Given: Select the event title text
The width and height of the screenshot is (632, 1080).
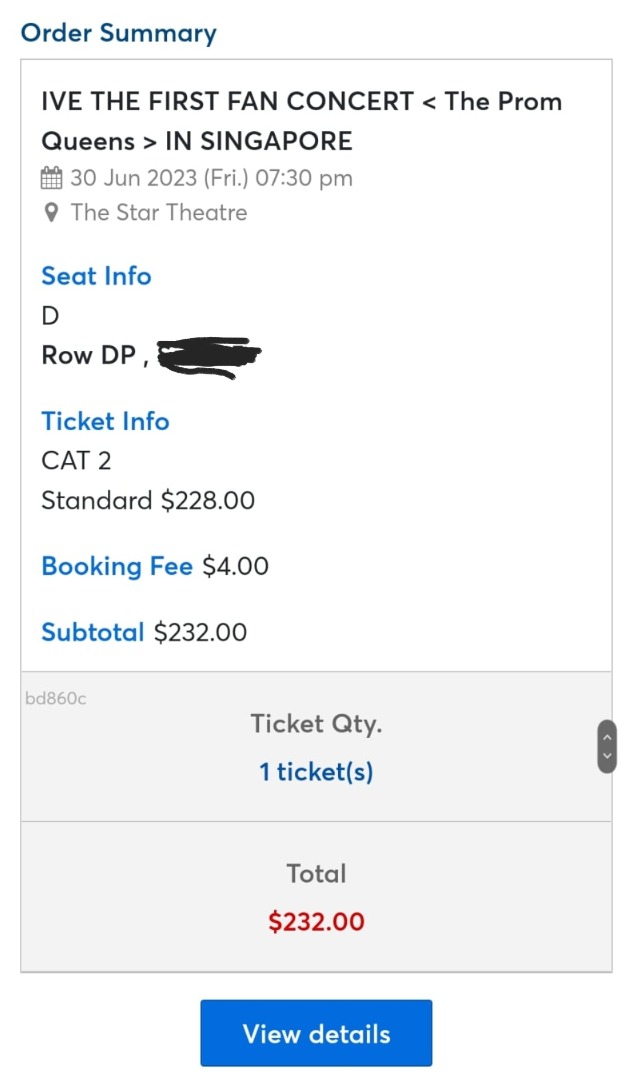Looking at the screenshot, I should (300, 120).
